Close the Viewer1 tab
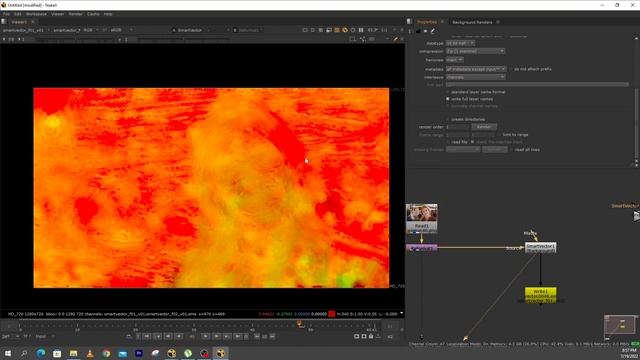Screen dimensions: 640x360 click(x=33, y=22)
